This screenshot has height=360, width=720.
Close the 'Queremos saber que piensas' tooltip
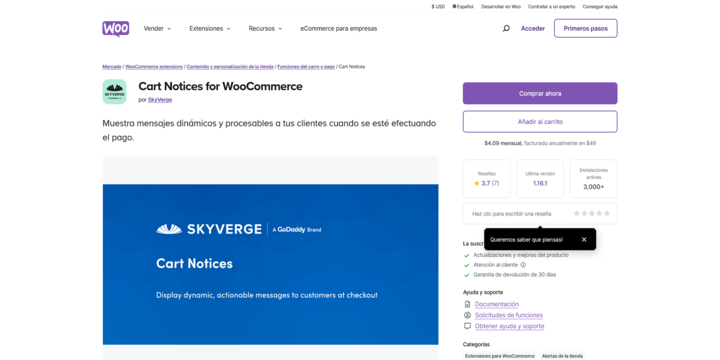tap(584, 240)
